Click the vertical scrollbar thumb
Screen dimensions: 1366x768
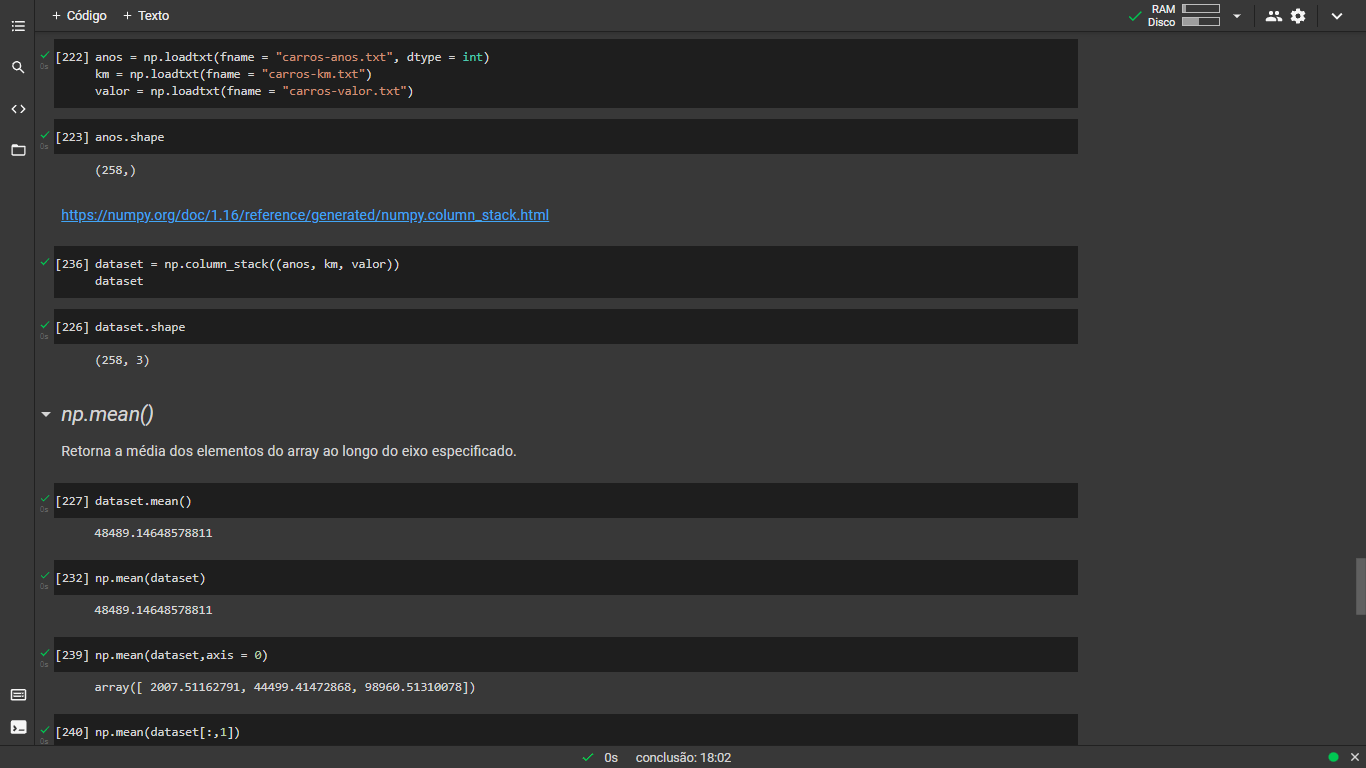(1360, 586)
